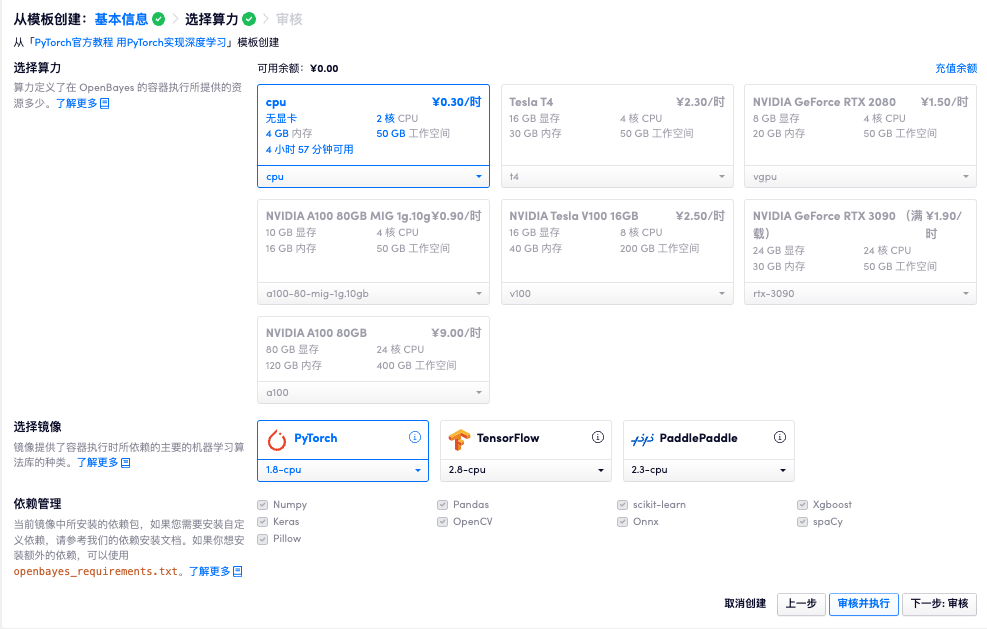Go back to the 基本信息 step

(122, 19)
